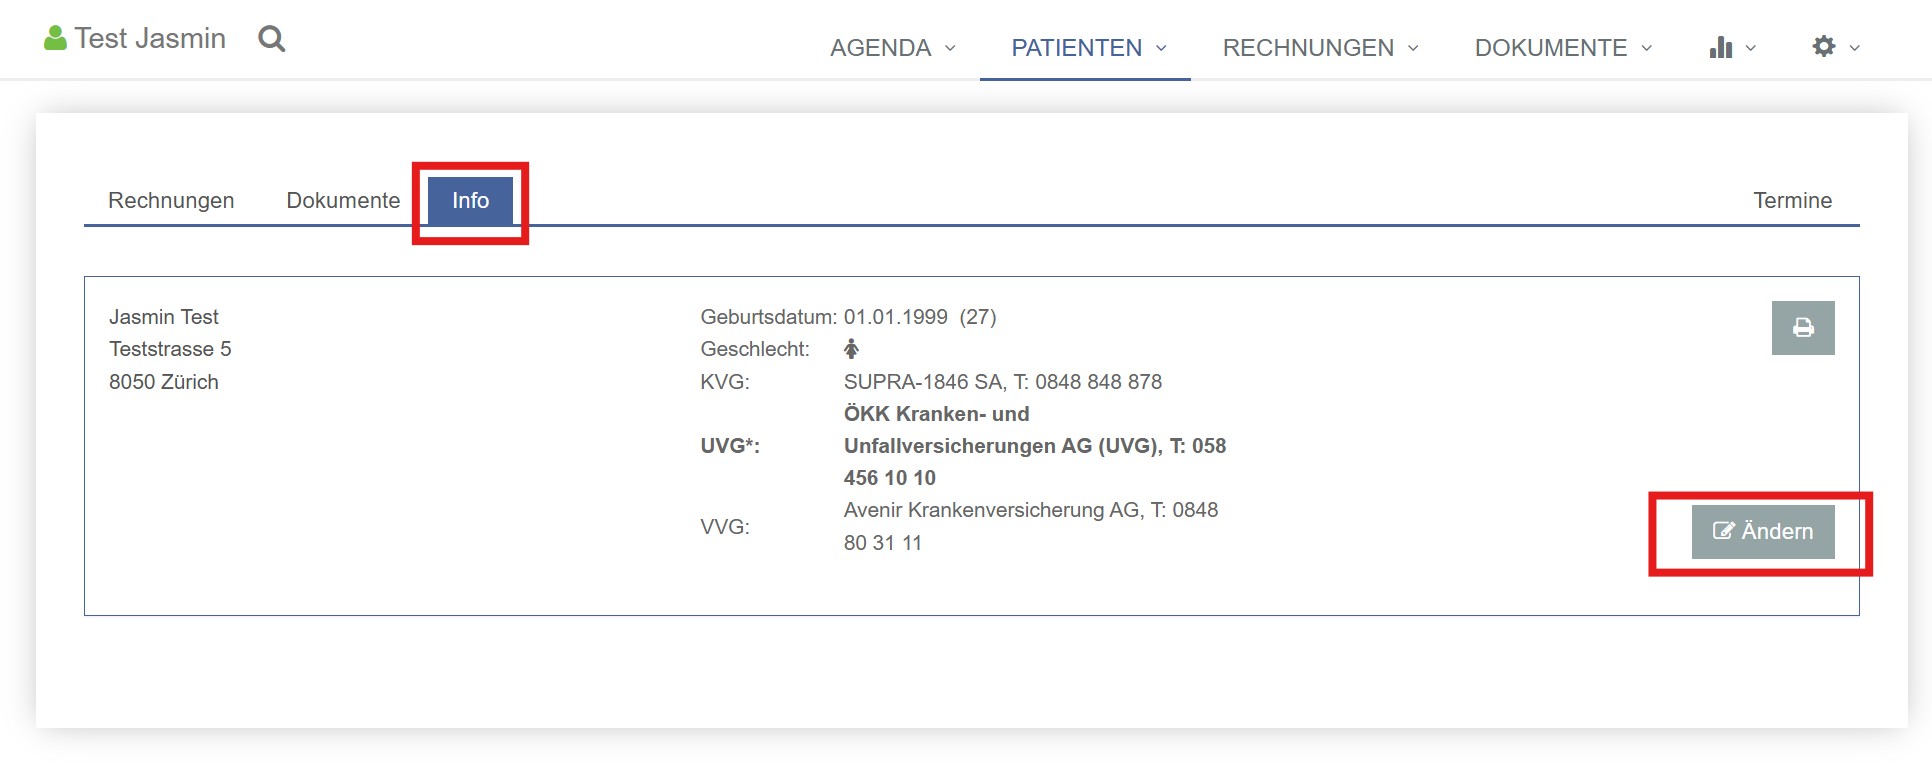Click the female gender icon
The height and width of the screenshot is (762, 1932).
851,349
